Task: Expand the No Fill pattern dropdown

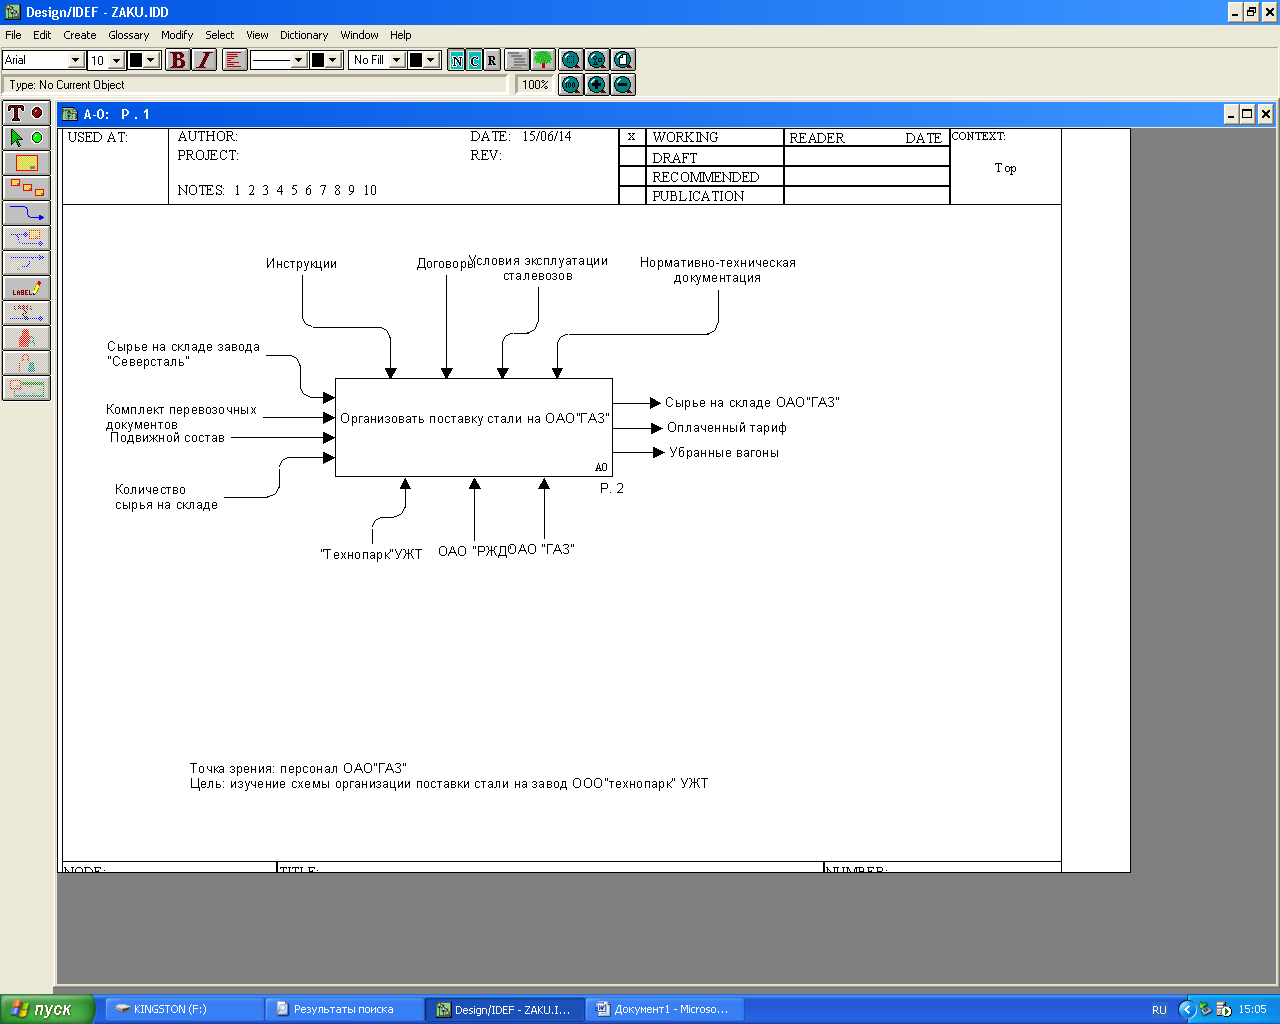Action: 396,60
